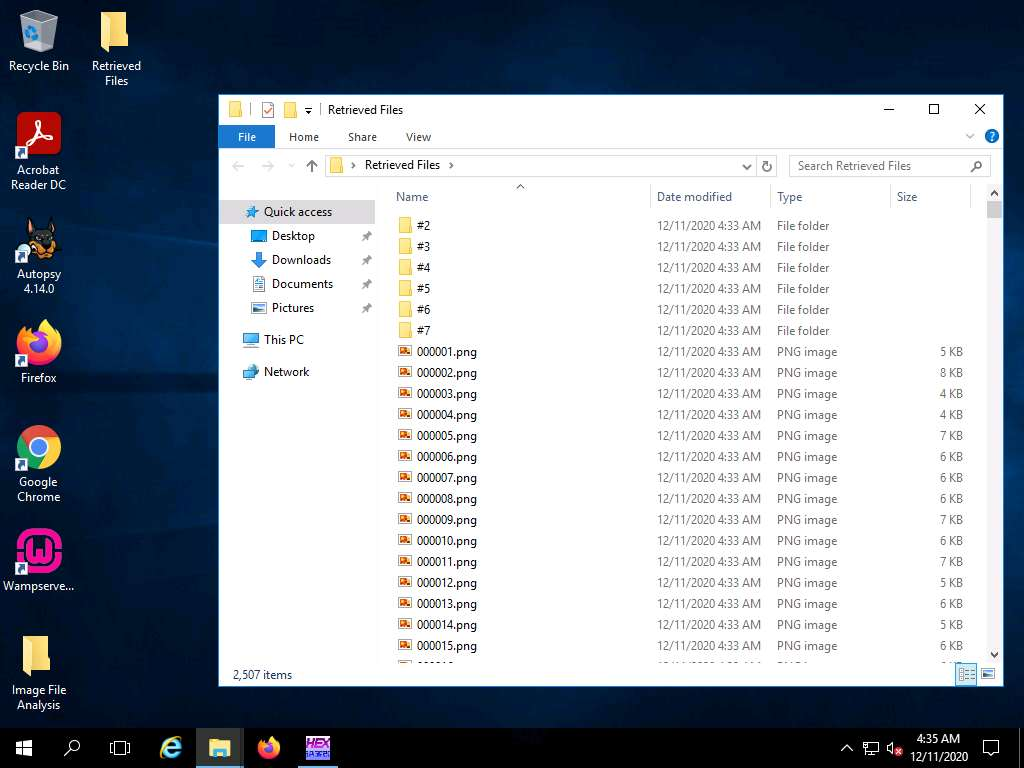Image resolution: width=1024 pixels, height=768 pixels.
Task: Click the Search Retrieved Files field
Action: 889,166
